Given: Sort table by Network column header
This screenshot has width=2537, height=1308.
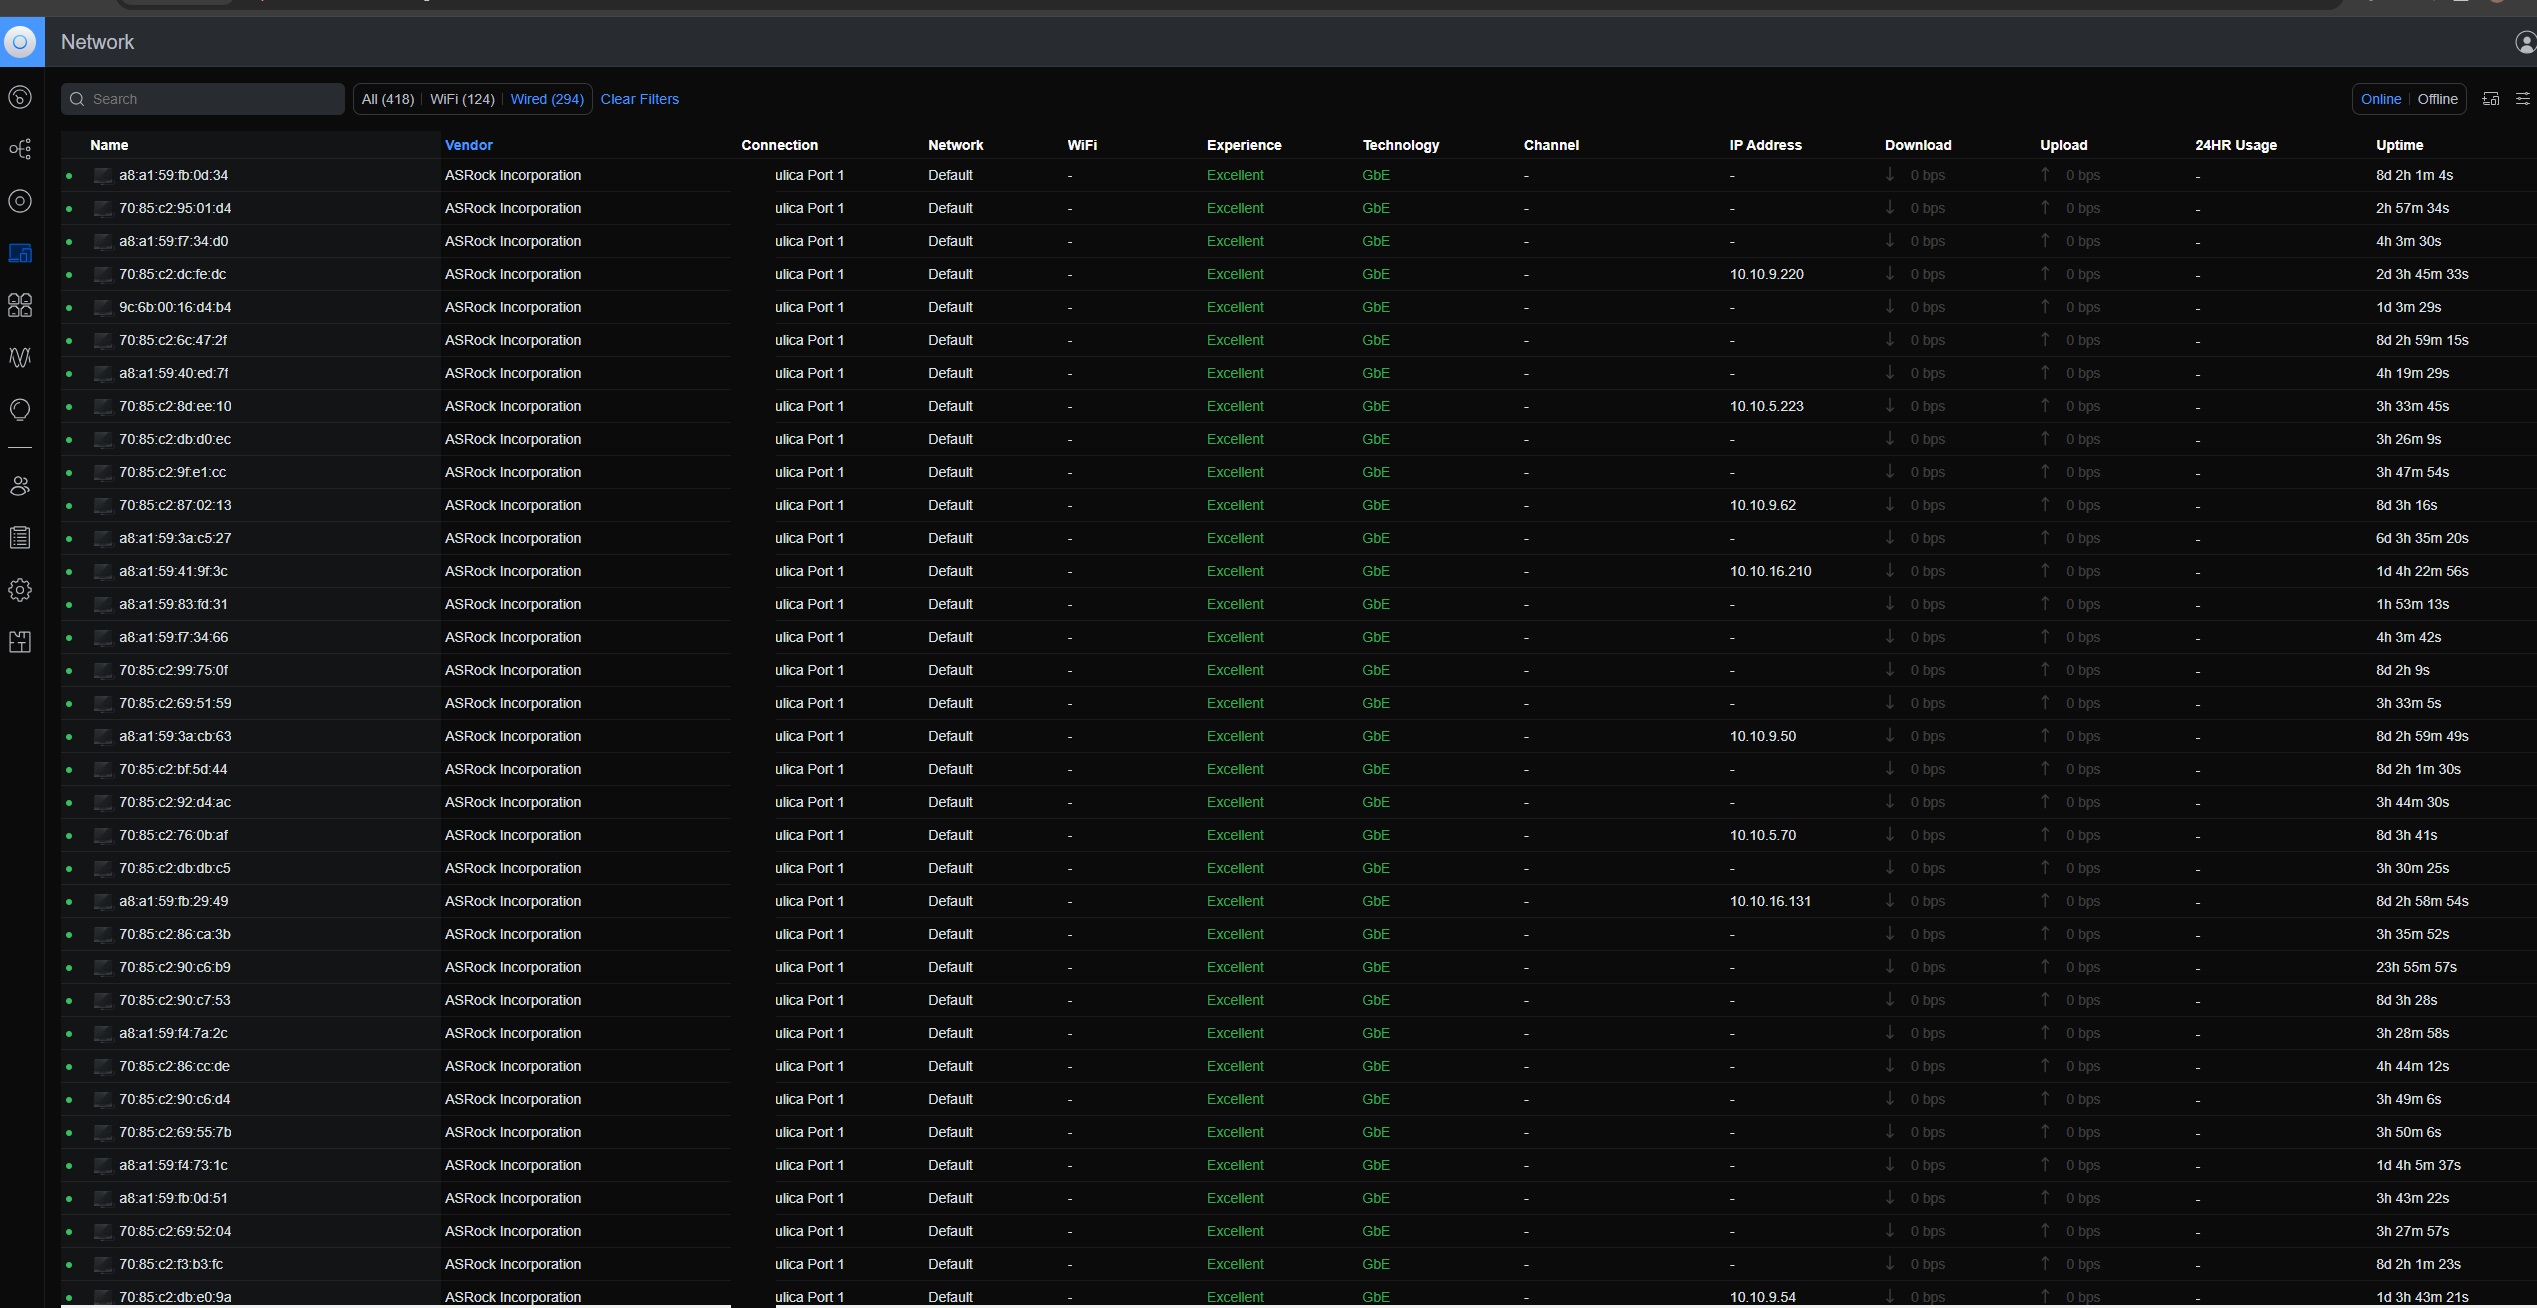Looking at the screenshot, I should pos(955,145).
